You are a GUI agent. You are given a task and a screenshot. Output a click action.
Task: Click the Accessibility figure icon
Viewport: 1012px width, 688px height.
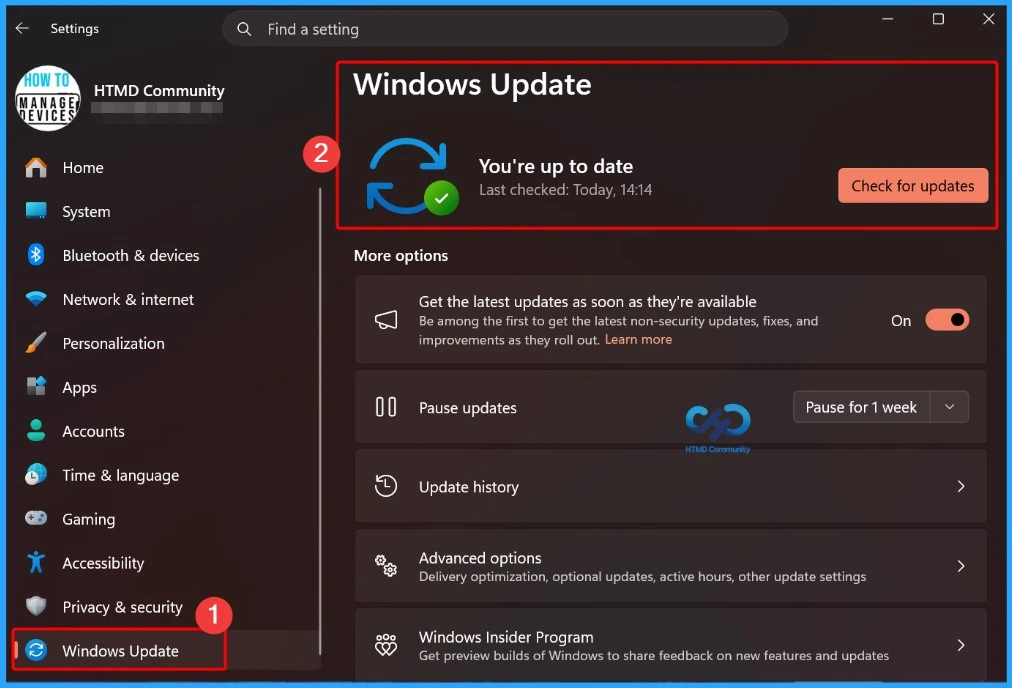tap(35, 563)
